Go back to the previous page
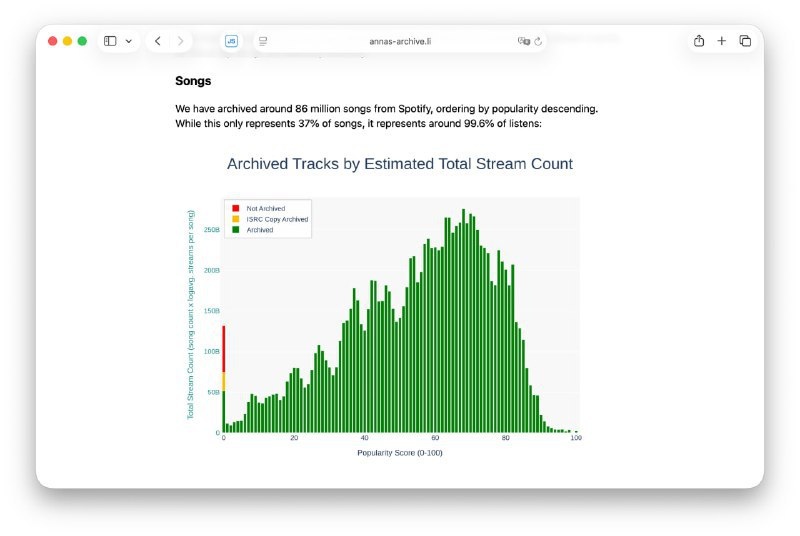This screenshot has width=800, height=536. [x=158, y=41]
